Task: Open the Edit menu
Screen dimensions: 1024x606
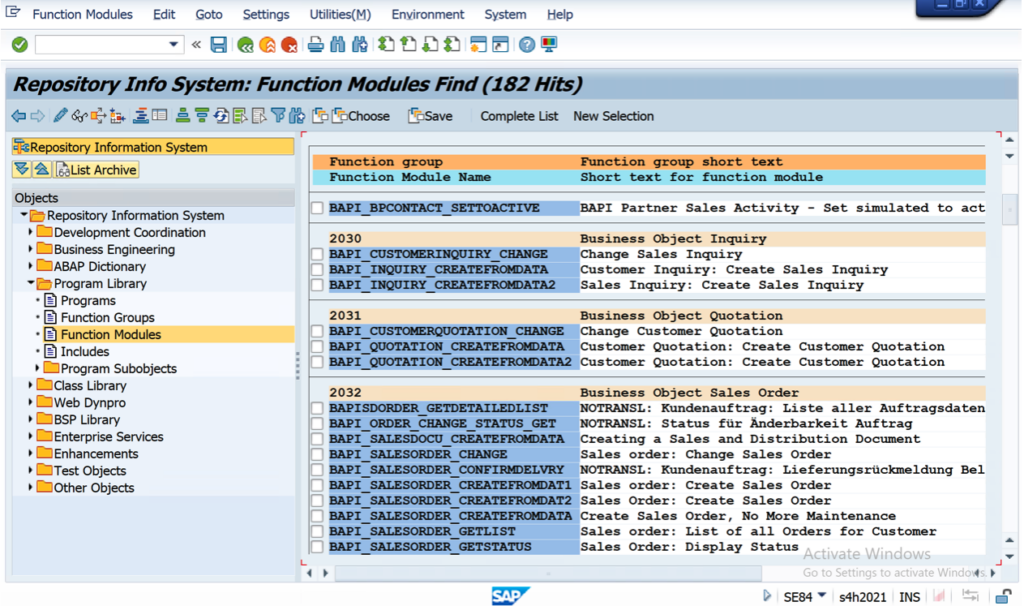Action: 164,14
